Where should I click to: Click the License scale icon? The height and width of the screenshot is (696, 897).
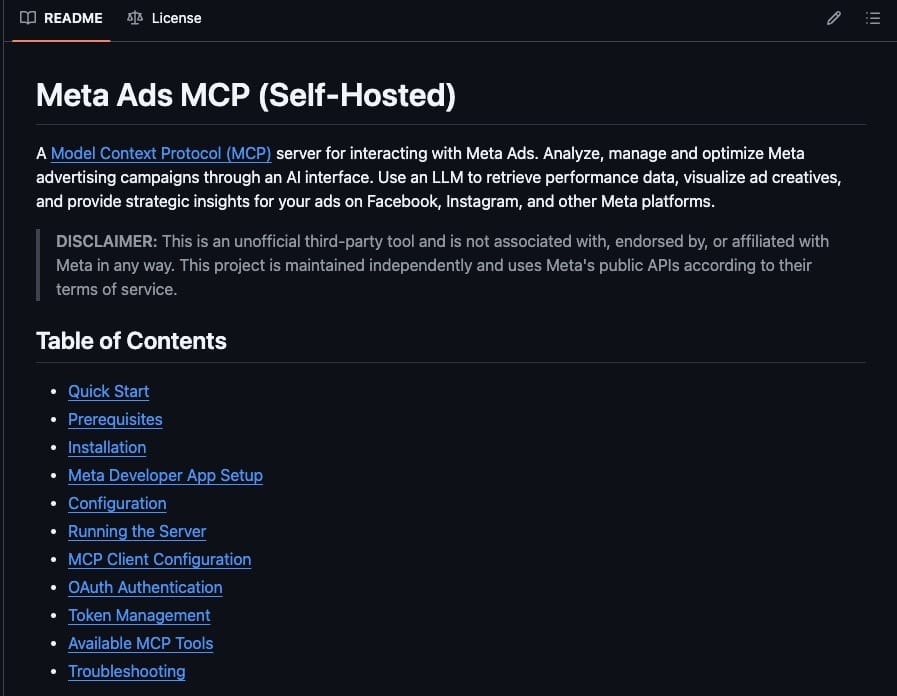(x=135, y=18)
